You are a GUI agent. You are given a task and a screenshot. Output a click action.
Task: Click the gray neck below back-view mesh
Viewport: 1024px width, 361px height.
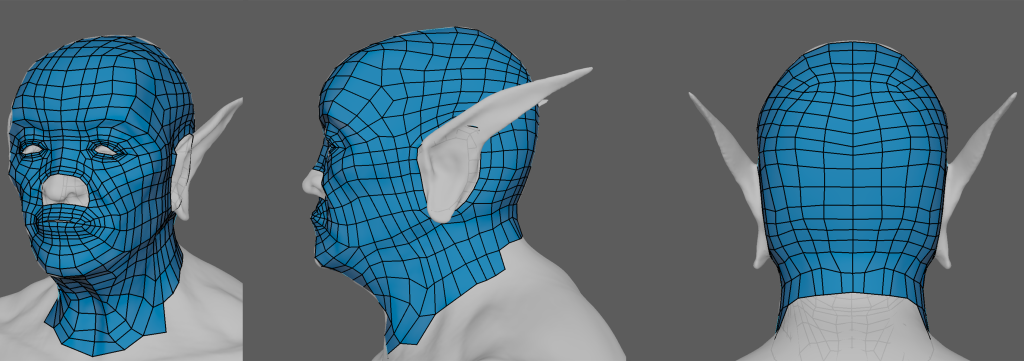click(x=852, y=323)
